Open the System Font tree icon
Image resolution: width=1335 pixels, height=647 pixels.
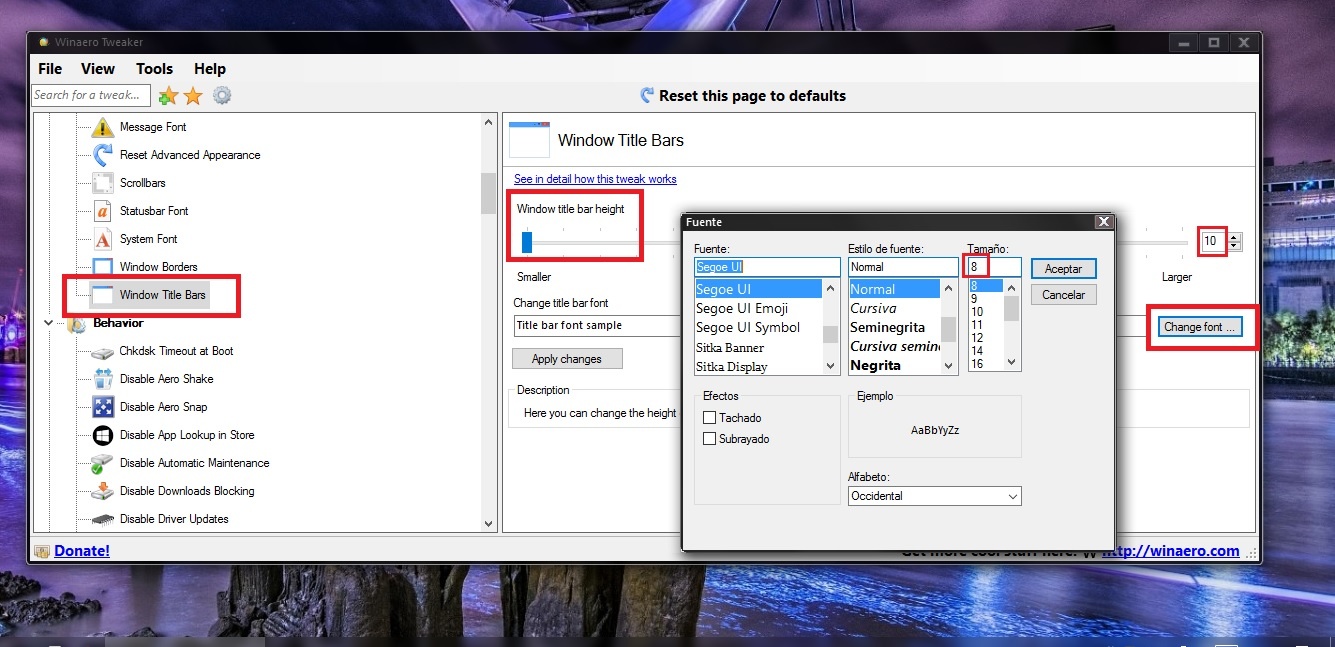[x=103, y=239]
